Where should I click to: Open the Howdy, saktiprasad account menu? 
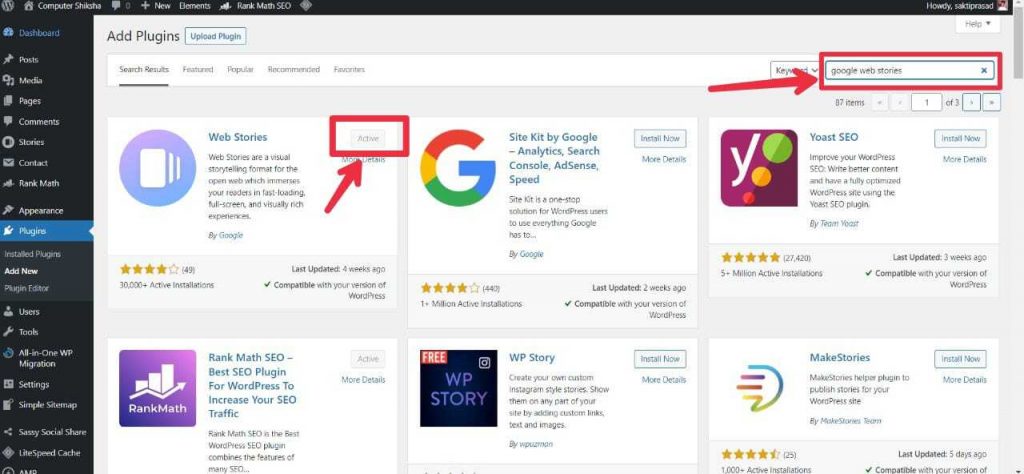coord(968,6)
